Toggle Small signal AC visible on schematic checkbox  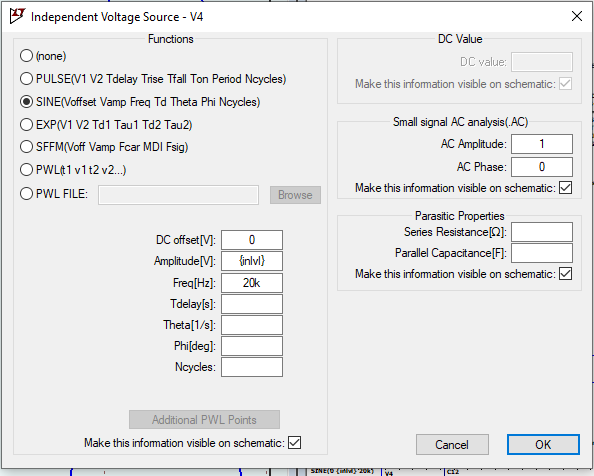click(x=565, y=188)
